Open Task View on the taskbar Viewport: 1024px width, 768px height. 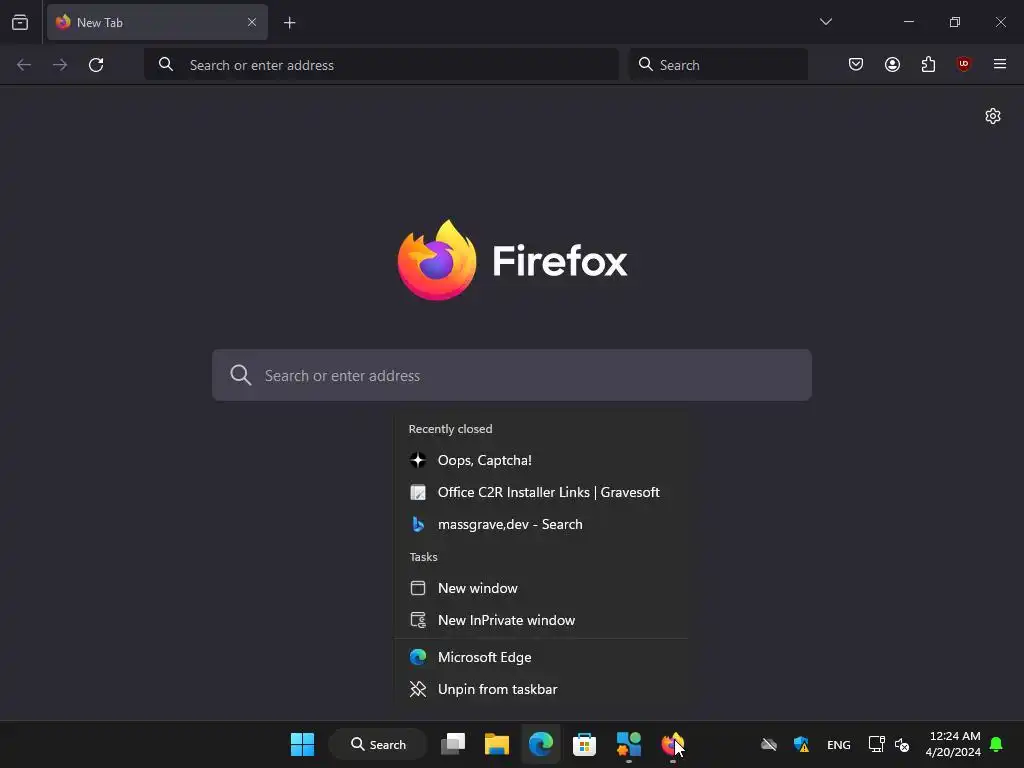[453, 744]
